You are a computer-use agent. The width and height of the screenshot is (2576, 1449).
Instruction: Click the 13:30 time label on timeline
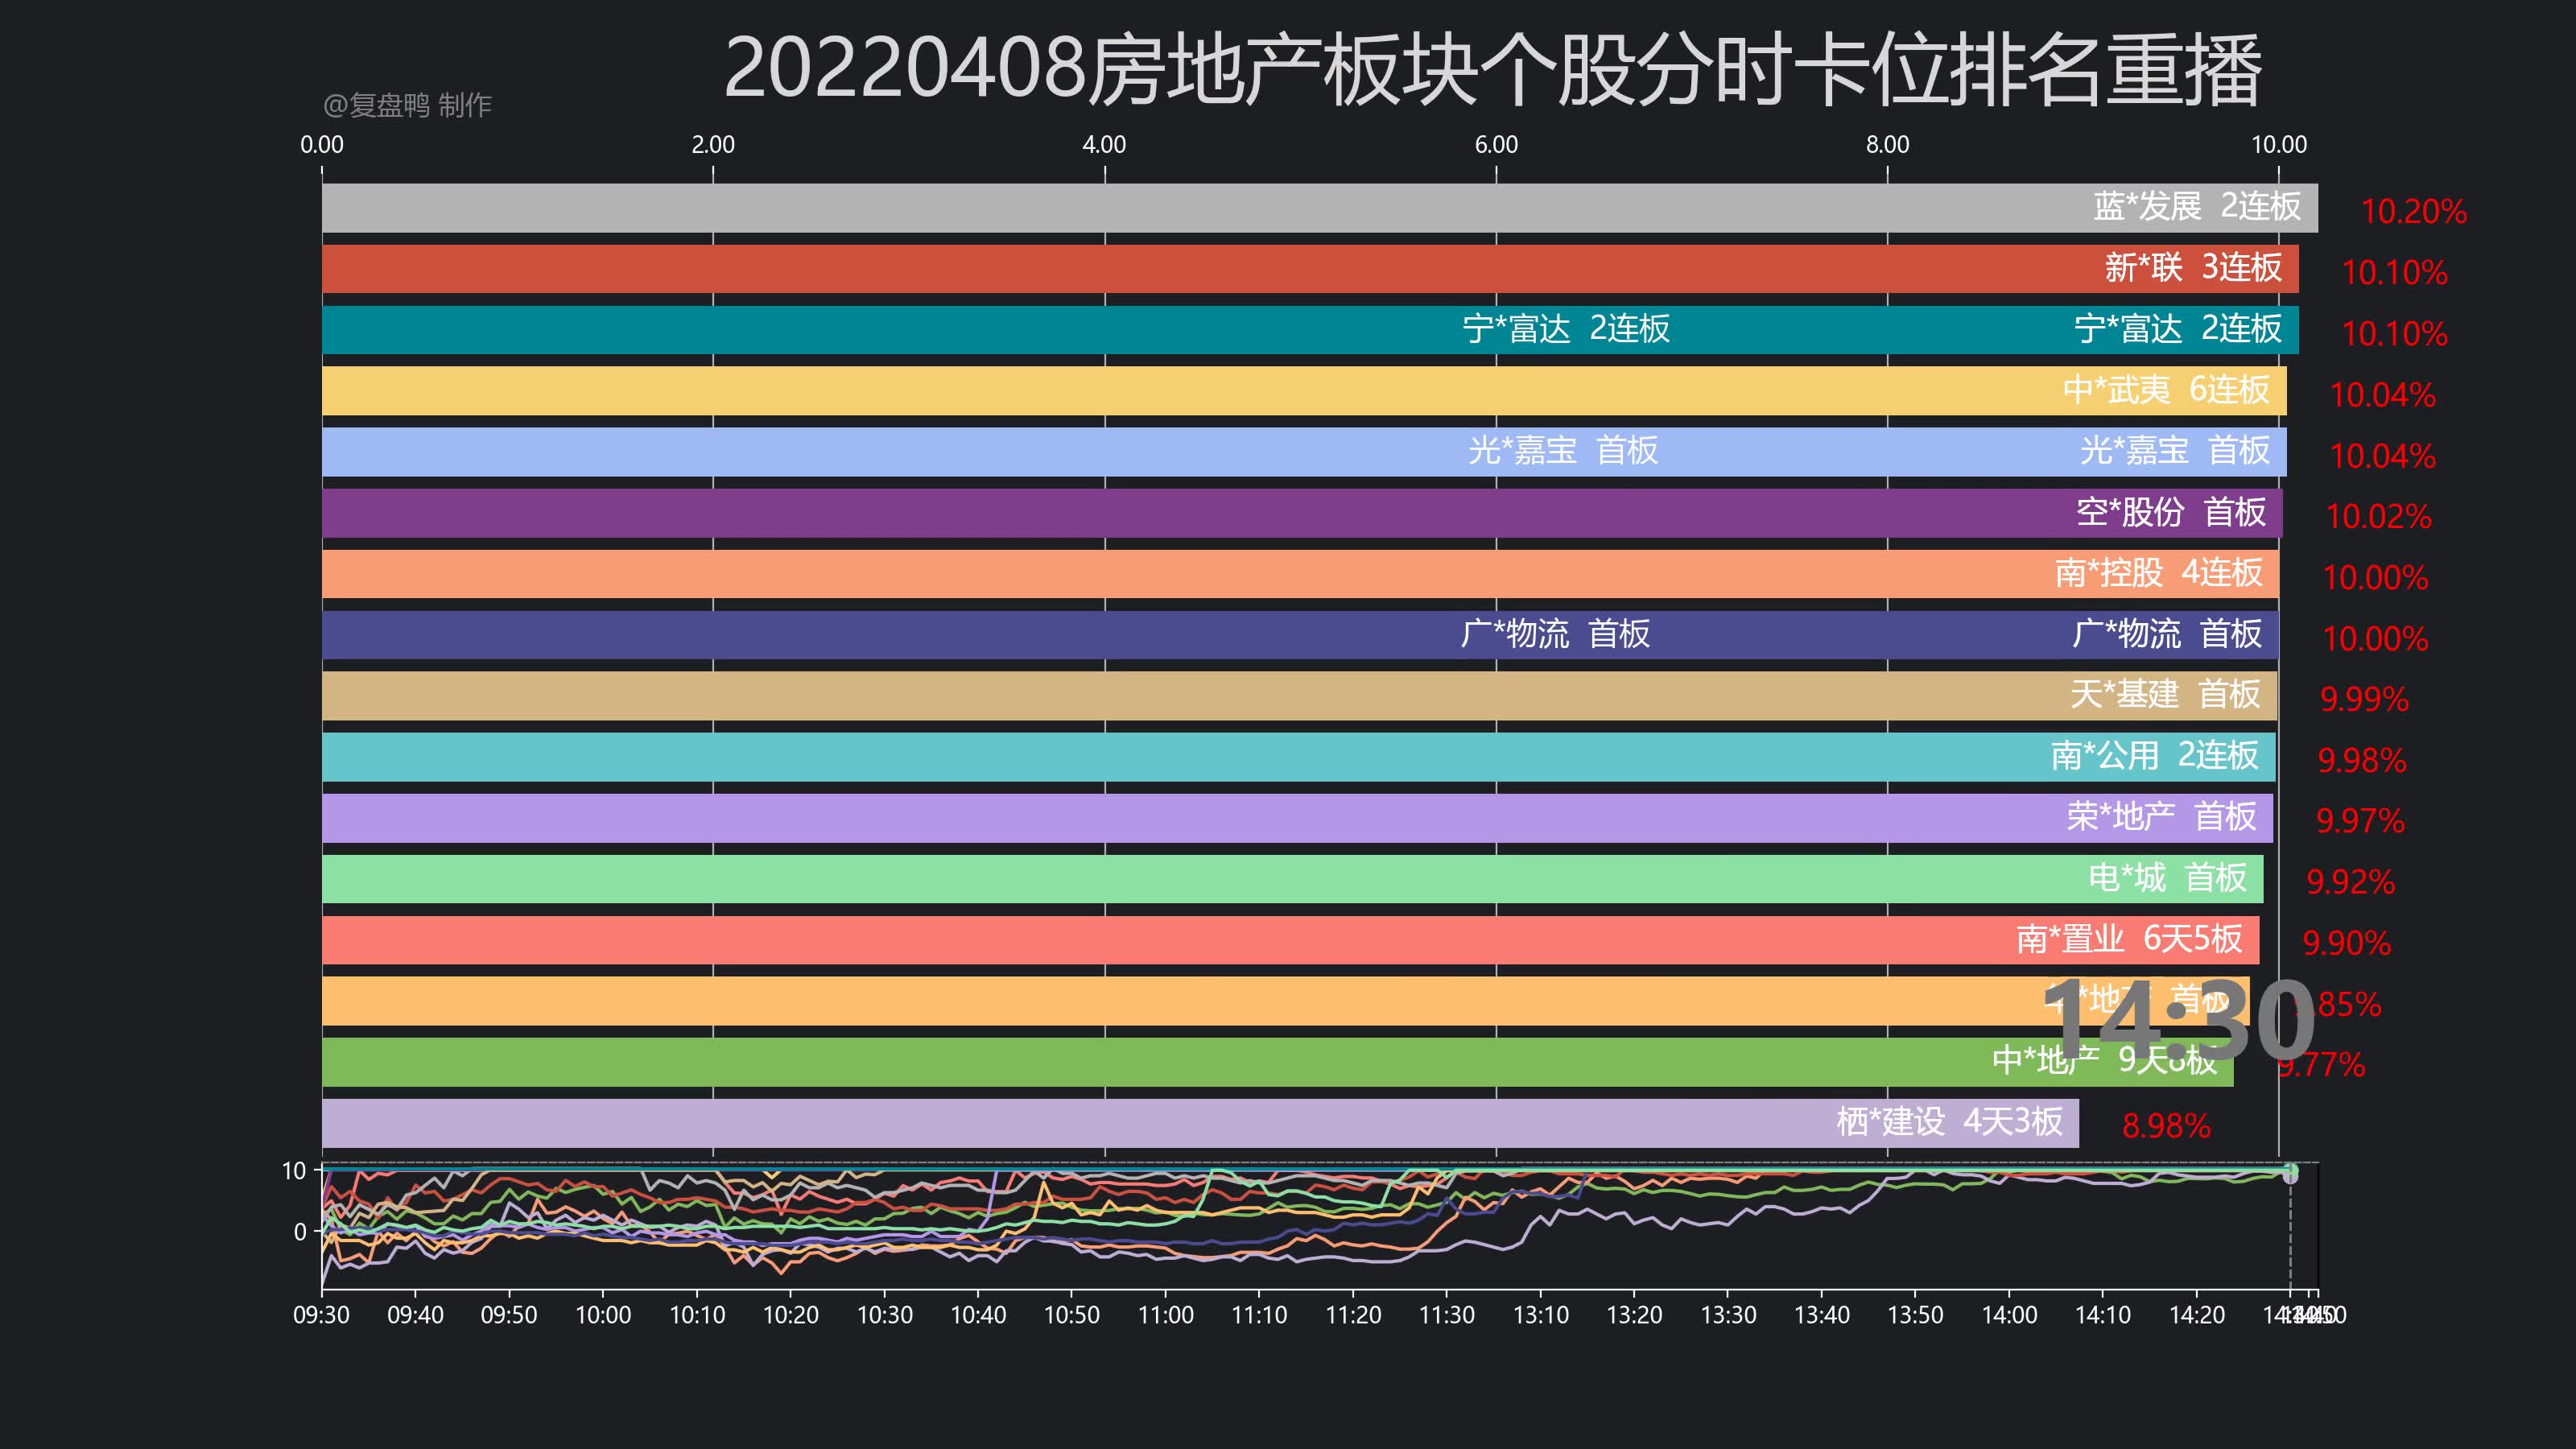(x=1729, y=1314)
